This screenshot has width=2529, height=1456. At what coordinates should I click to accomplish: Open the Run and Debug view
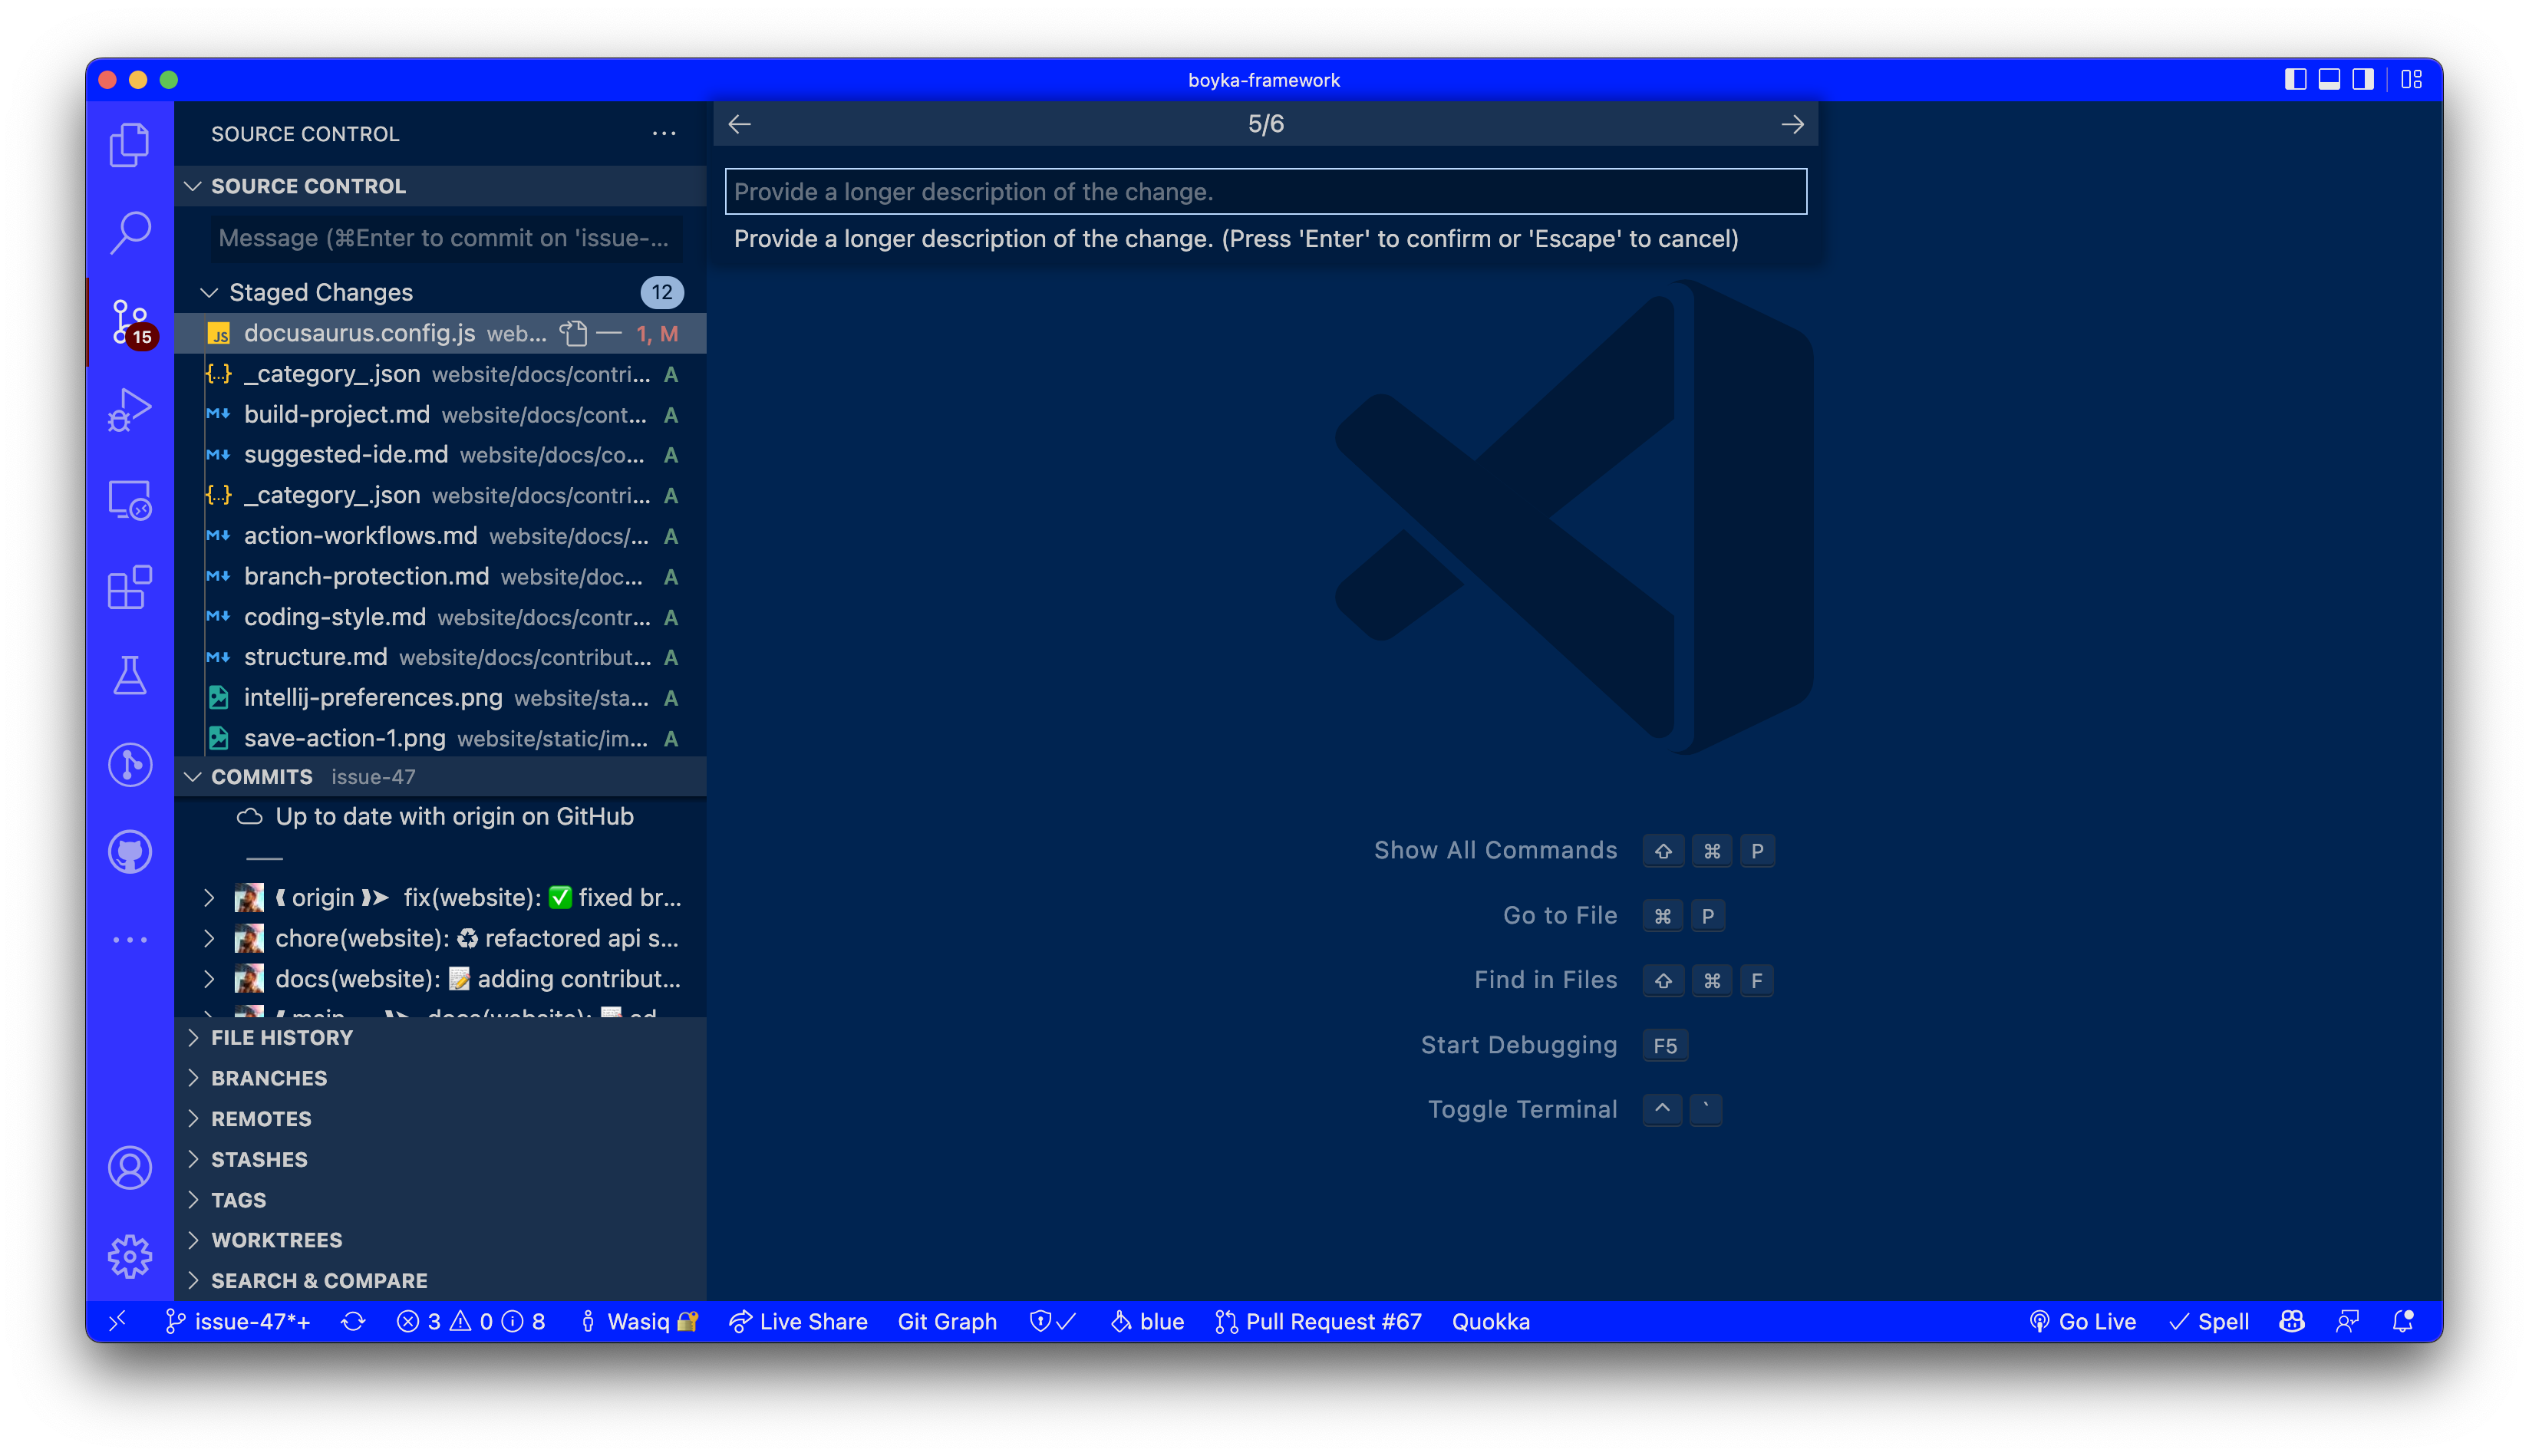129,407
